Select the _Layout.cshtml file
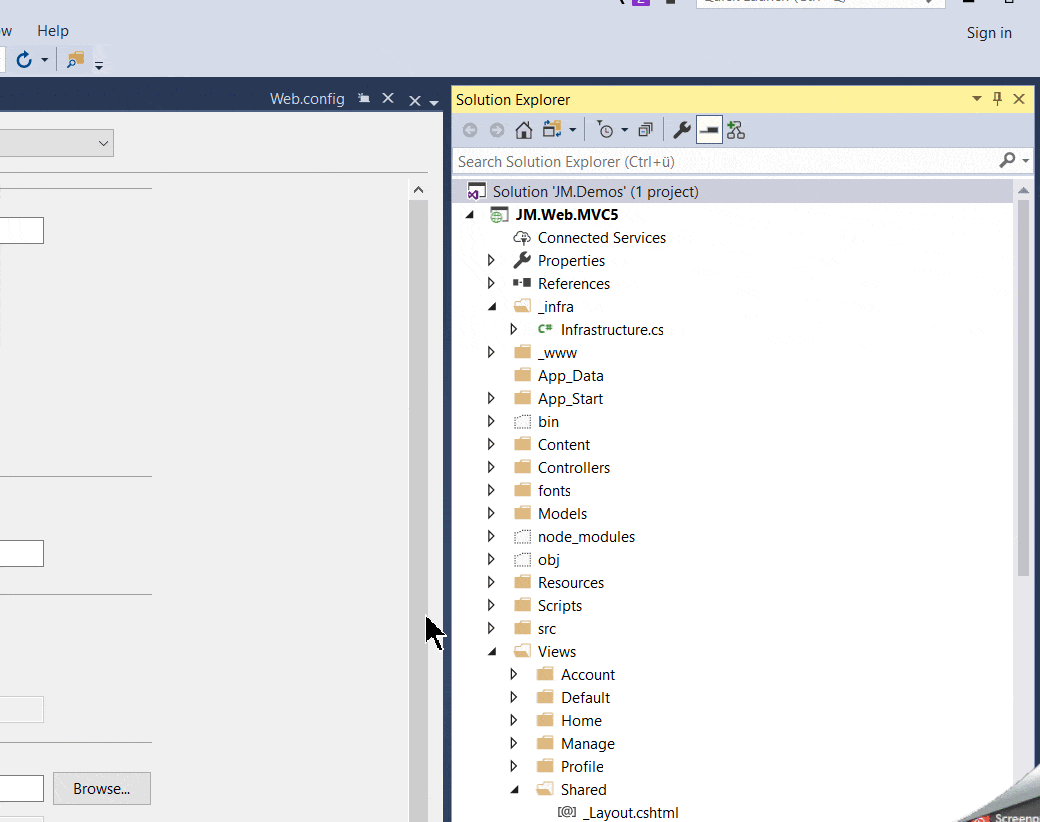This screenshot has height=822, width=1040. [x=630, y=813]
